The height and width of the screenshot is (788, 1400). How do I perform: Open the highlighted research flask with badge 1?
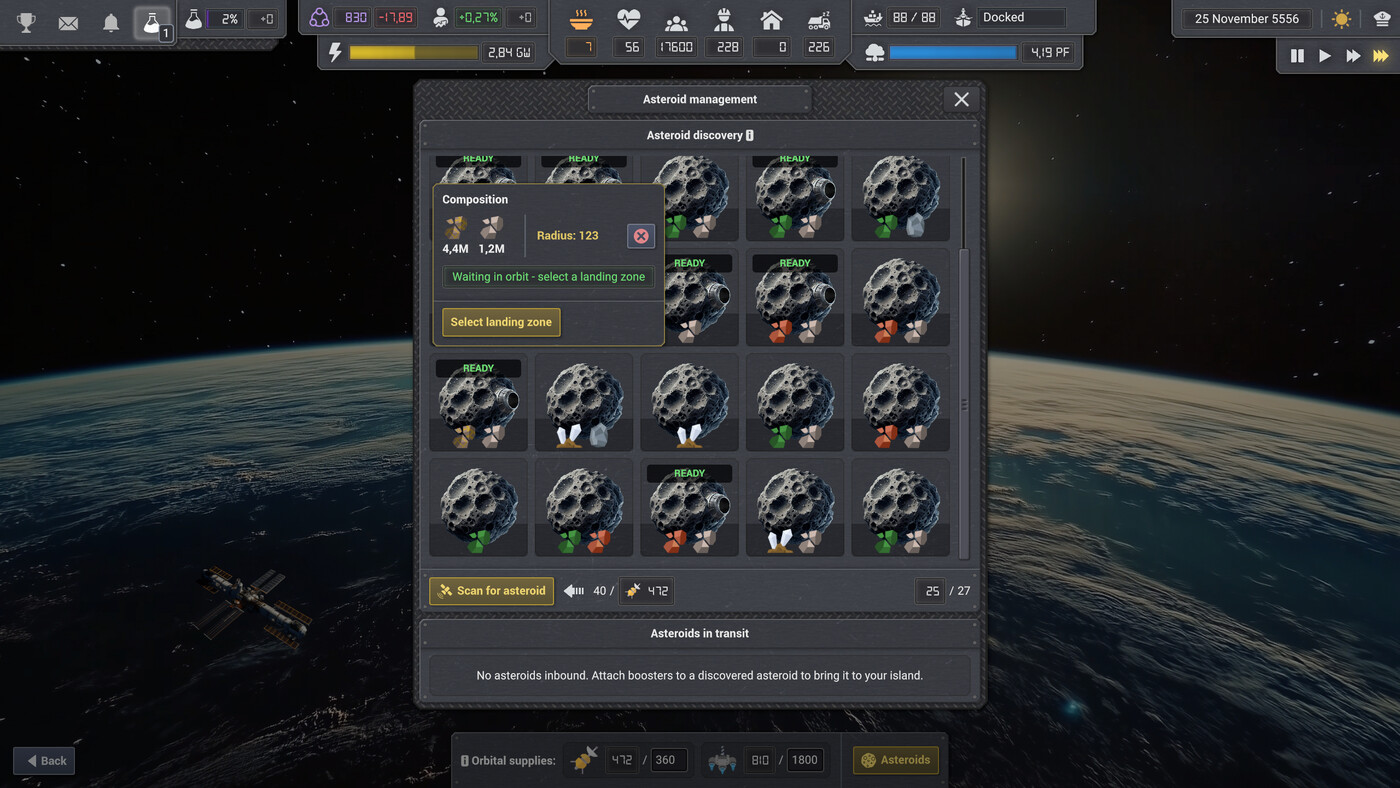[153, 22]
